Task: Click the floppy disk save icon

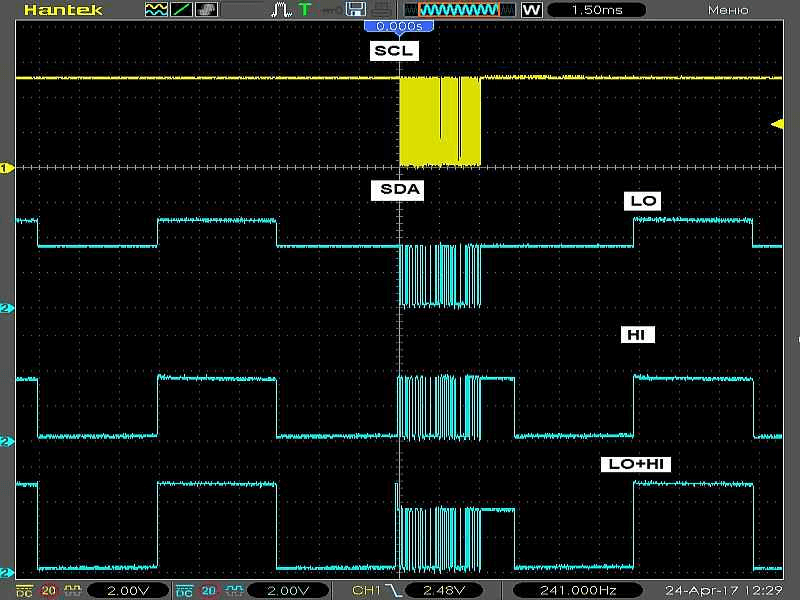Action: pos(356,9)
